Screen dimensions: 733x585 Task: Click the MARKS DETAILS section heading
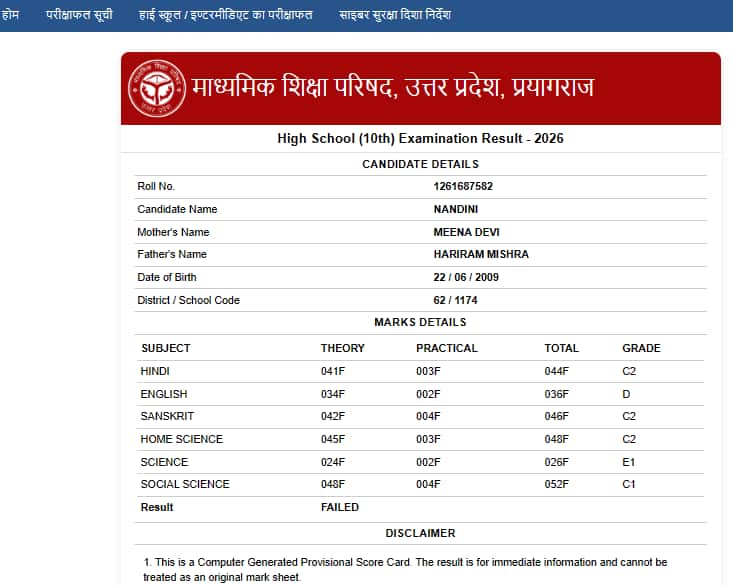(x=420, y=322)
